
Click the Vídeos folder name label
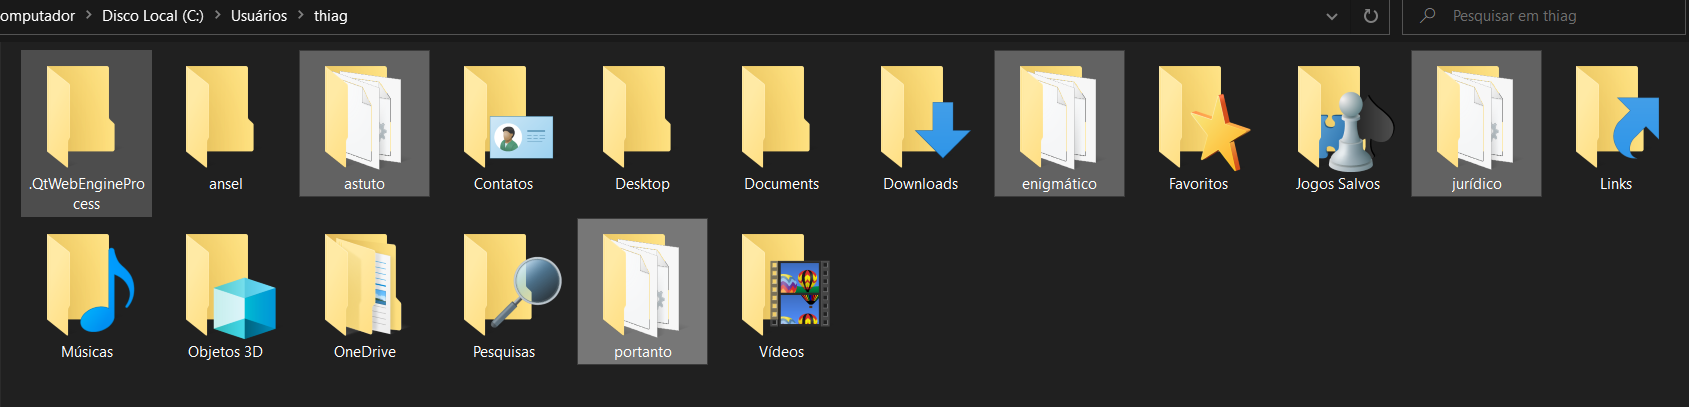781,352
